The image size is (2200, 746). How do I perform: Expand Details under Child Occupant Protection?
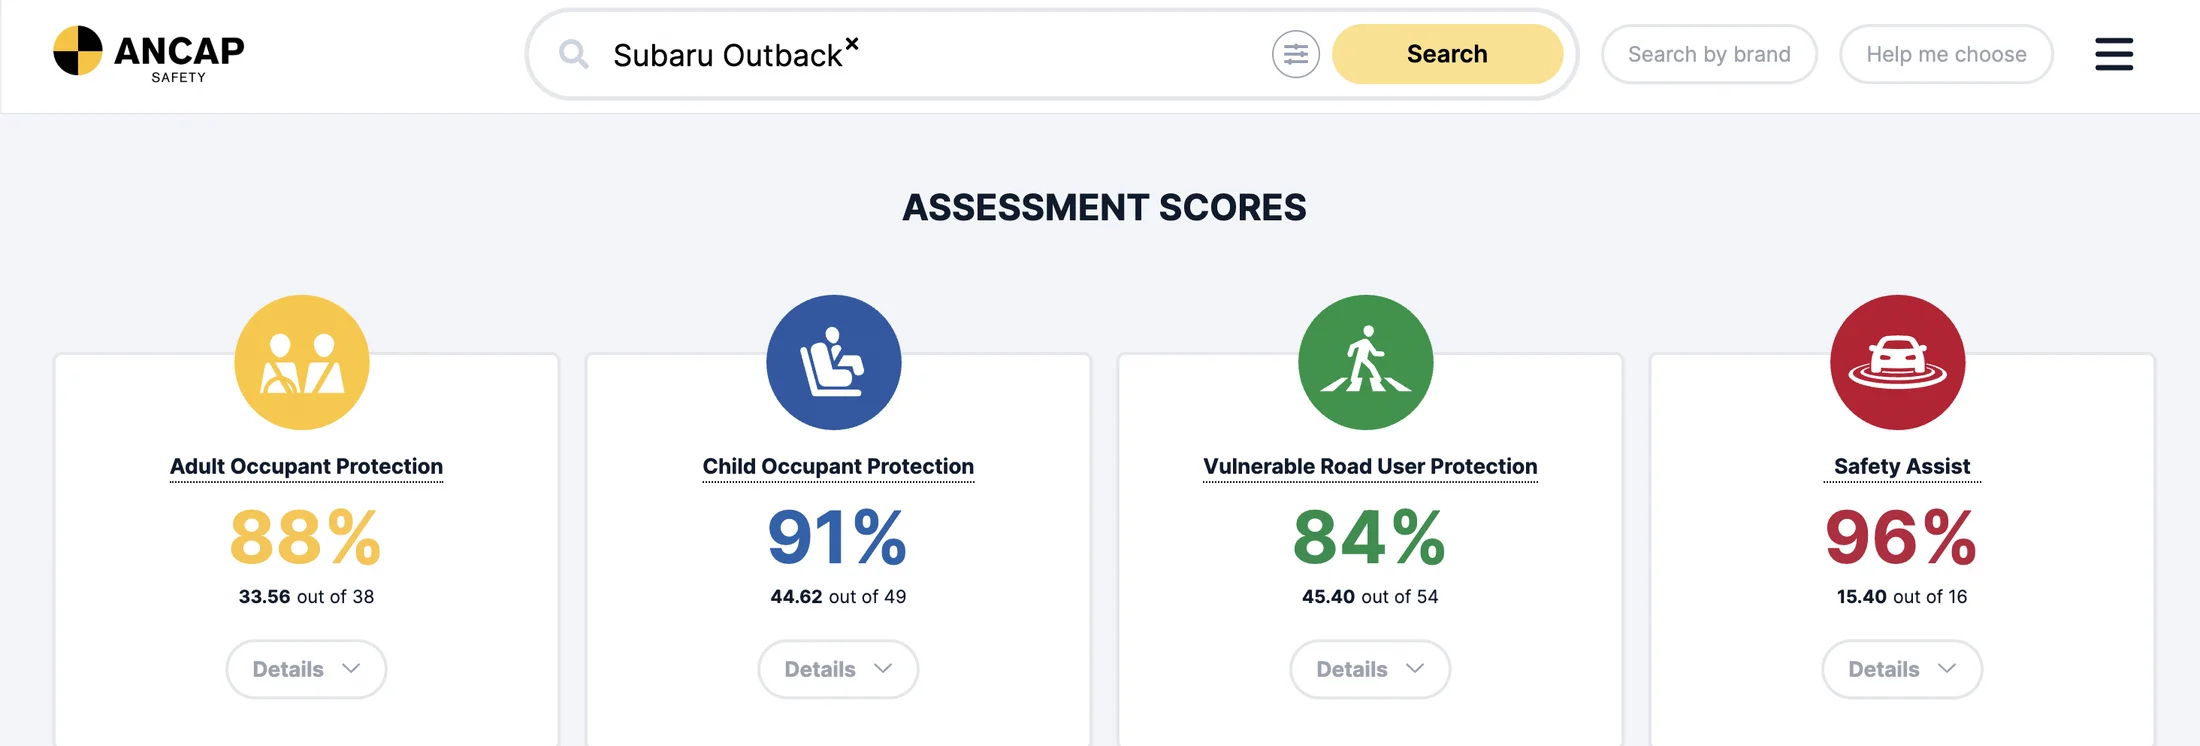(838, 669)
